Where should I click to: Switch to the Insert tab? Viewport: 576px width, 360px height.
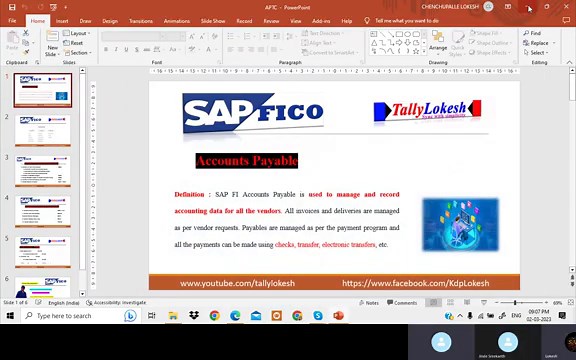point(62,21)
